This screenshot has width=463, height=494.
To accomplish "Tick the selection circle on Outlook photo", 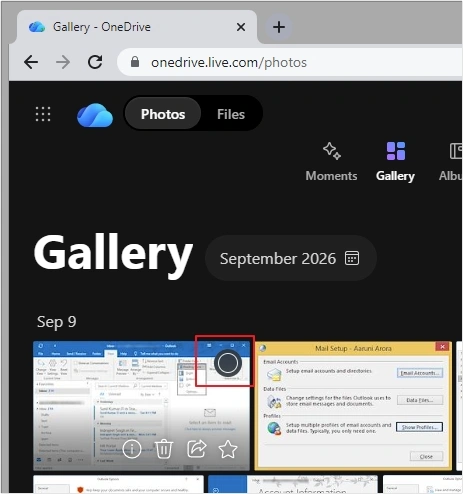I will 228,363.
